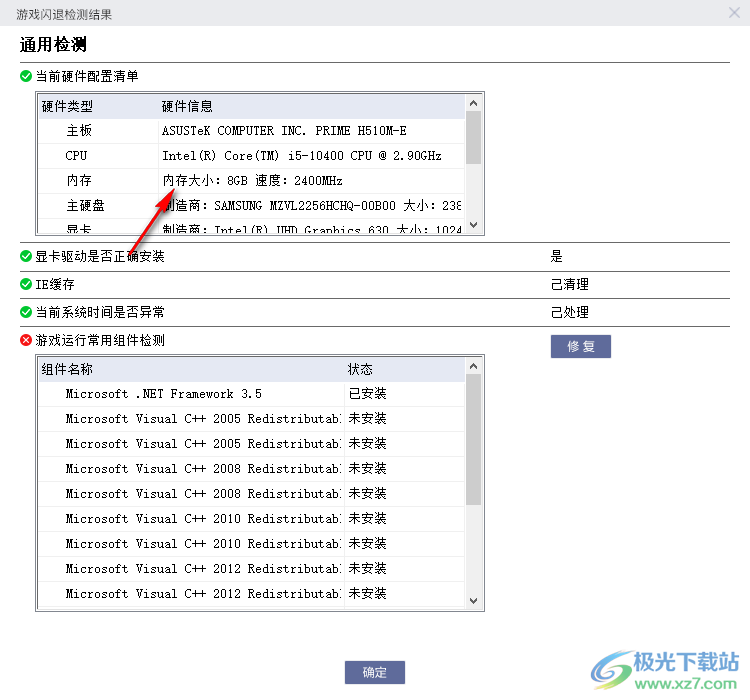Viewport: 750px width, 700px height.
Task: Click the green check beside 当前硬件配置清单
Action: [x=26, y=76]
